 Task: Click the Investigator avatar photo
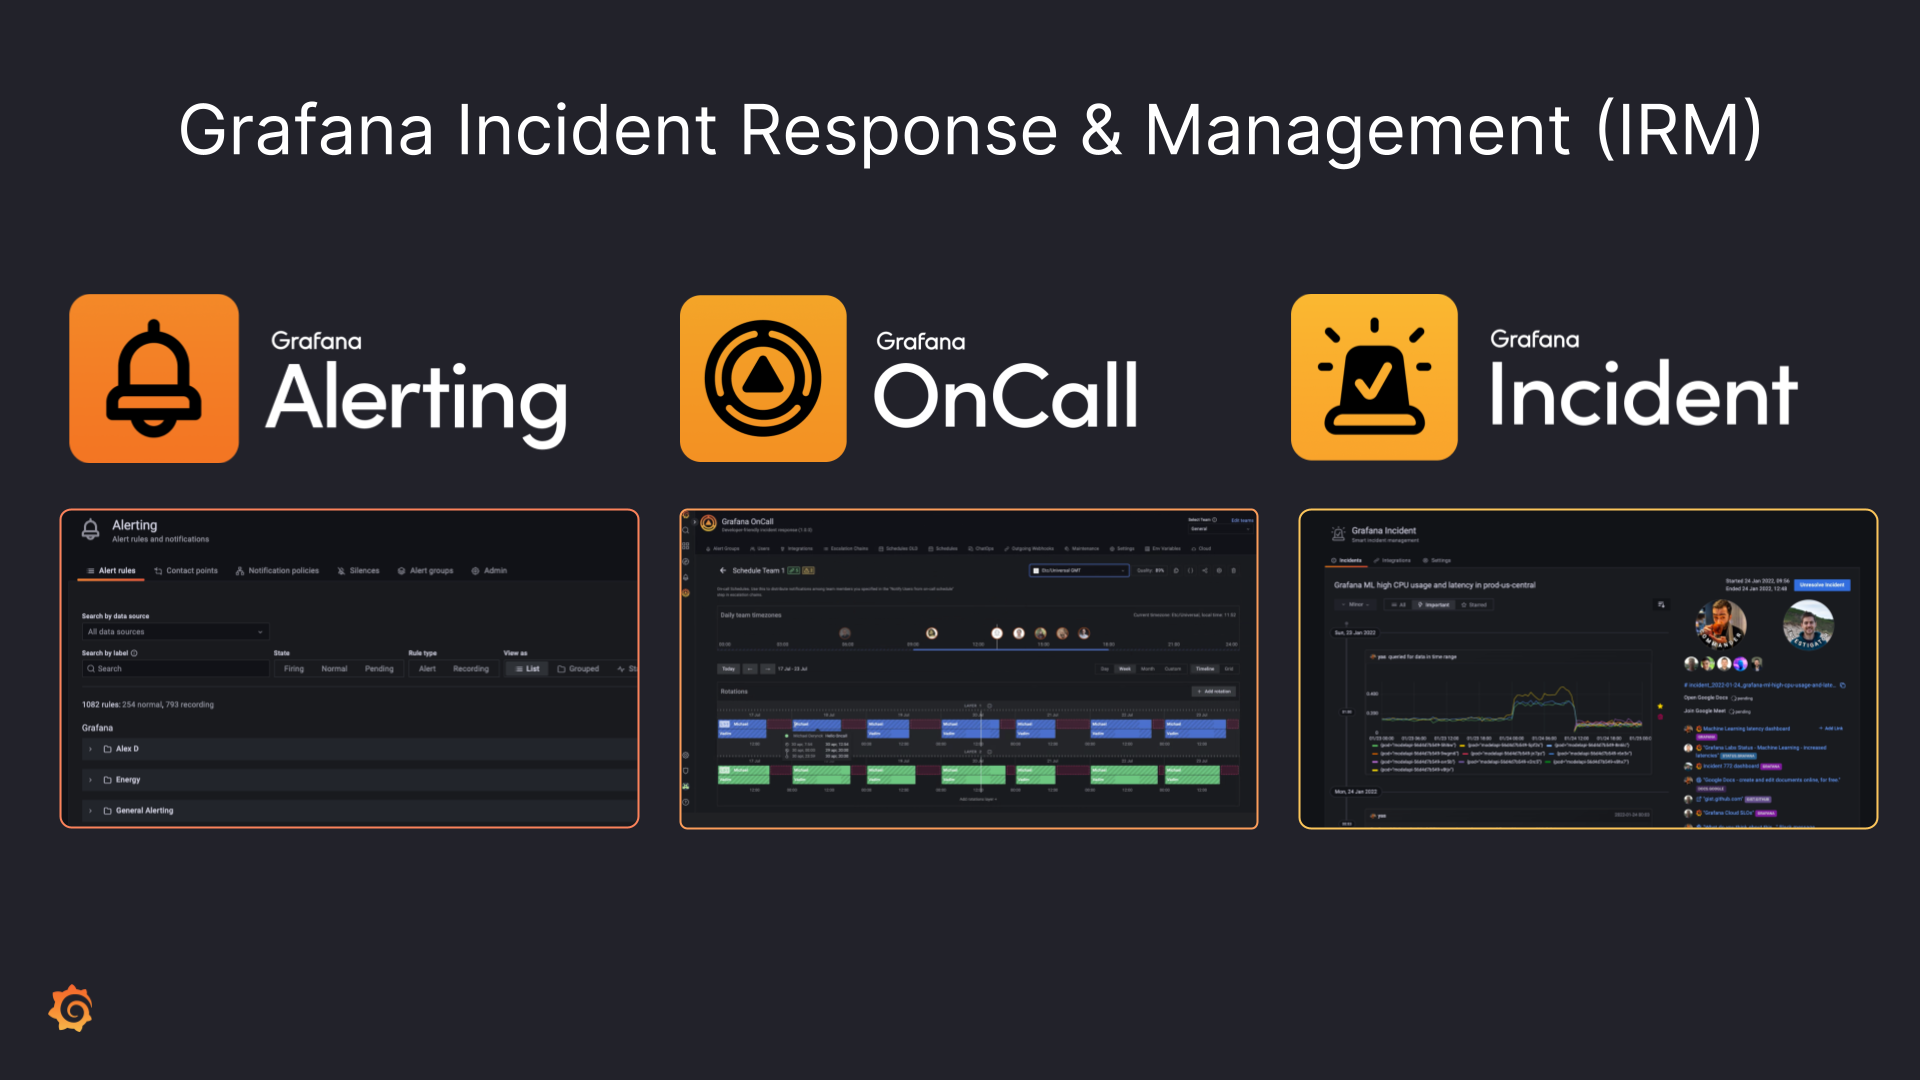point(1808,625)
